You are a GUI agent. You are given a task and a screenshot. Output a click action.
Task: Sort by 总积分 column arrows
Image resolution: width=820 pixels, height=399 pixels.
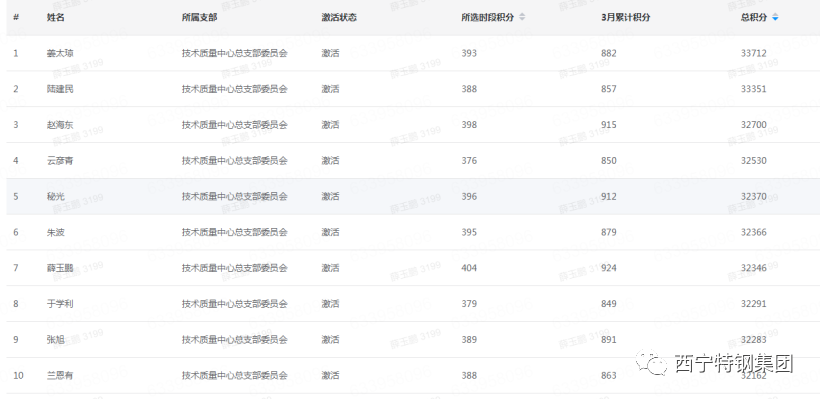click(775, 17)
